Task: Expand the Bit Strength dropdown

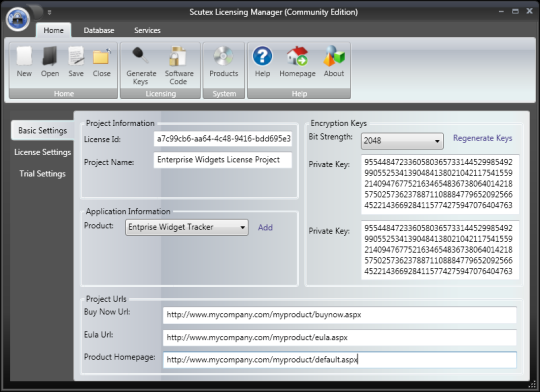Action: point(402,141)
